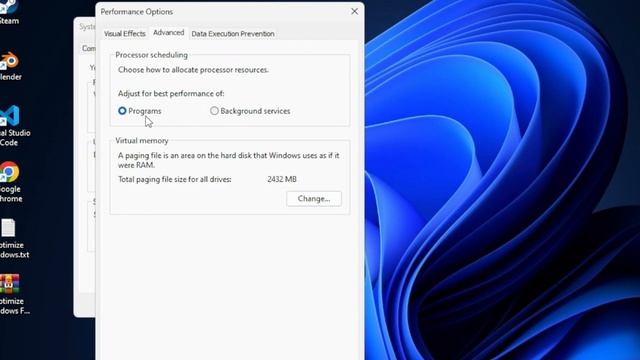The width and height of the screenshot is (640, 360).
Task: Click the 'Adjust for best performance of:' text
Action: [x=171, y=93]
